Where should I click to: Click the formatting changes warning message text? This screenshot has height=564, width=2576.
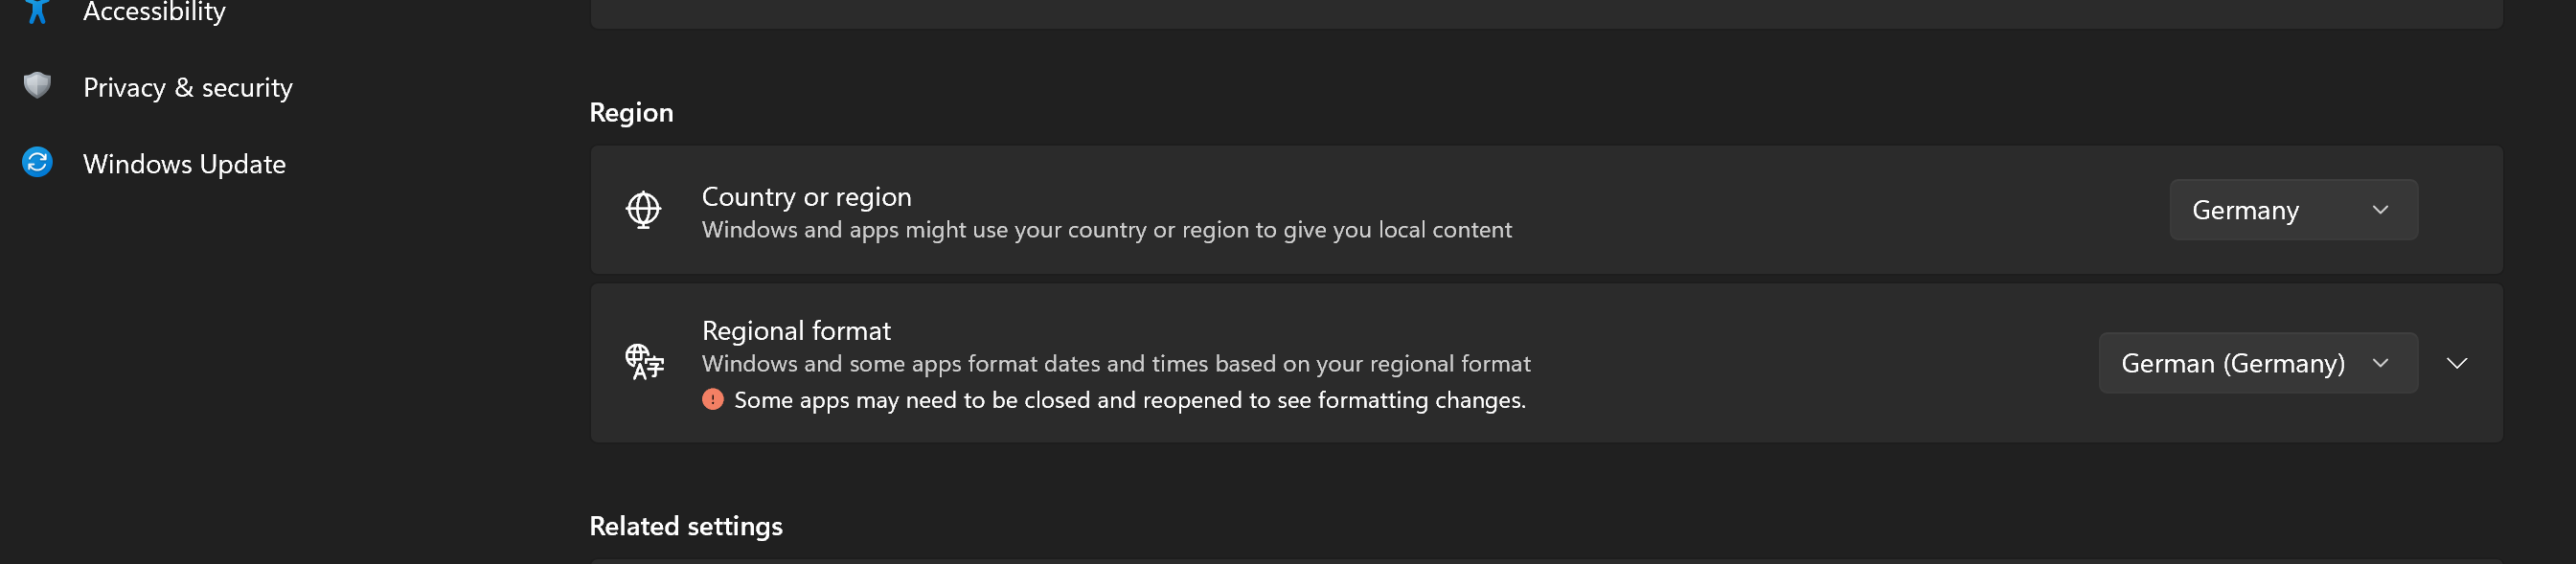pos(1130,399)
